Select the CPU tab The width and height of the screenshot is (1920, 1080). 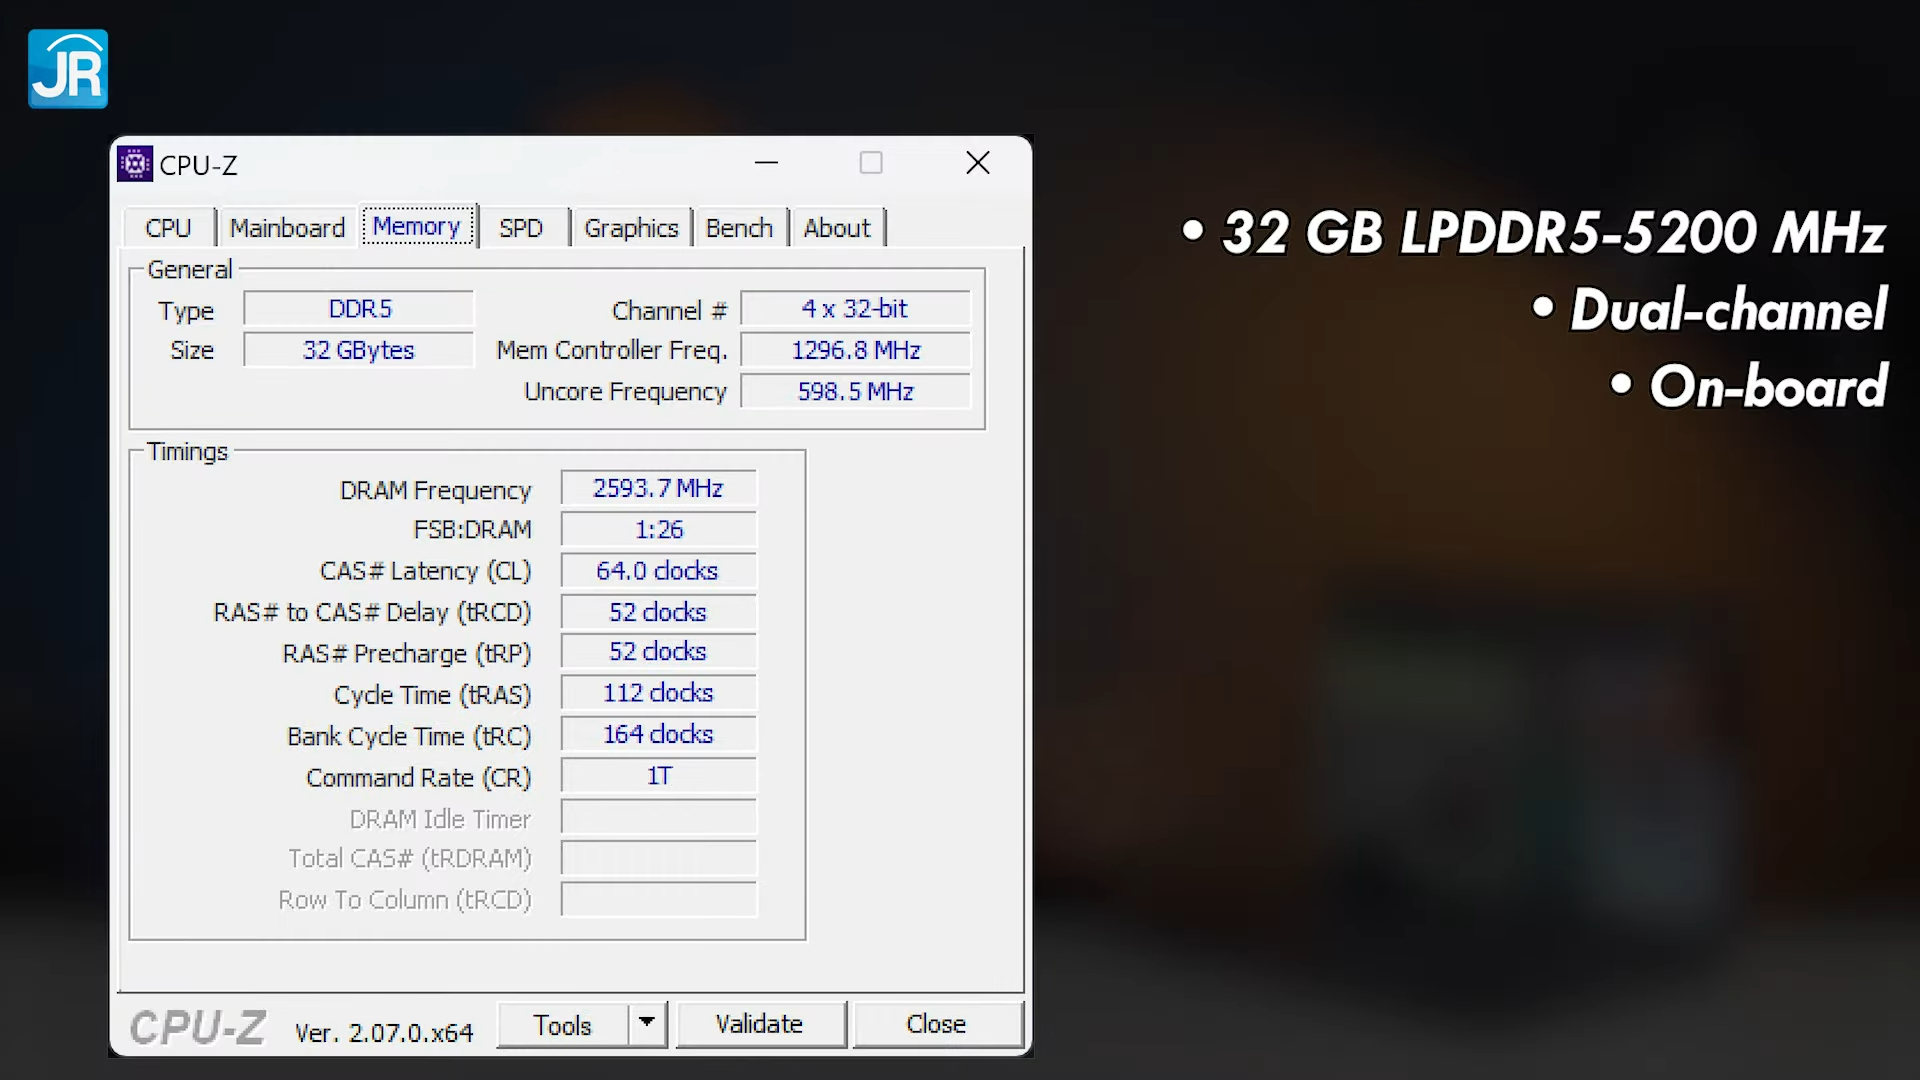click(x=168, y=228)
